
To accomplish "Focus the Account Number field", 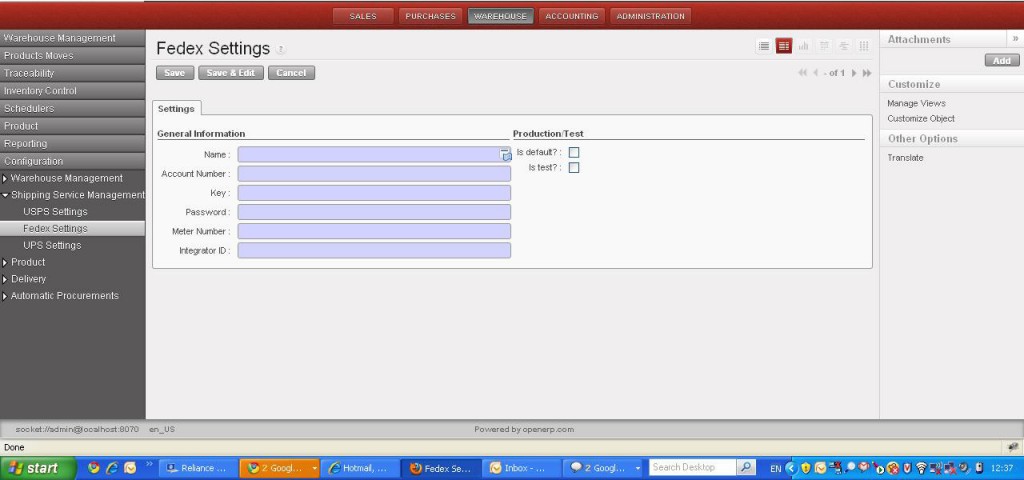I will click(374, 174).
